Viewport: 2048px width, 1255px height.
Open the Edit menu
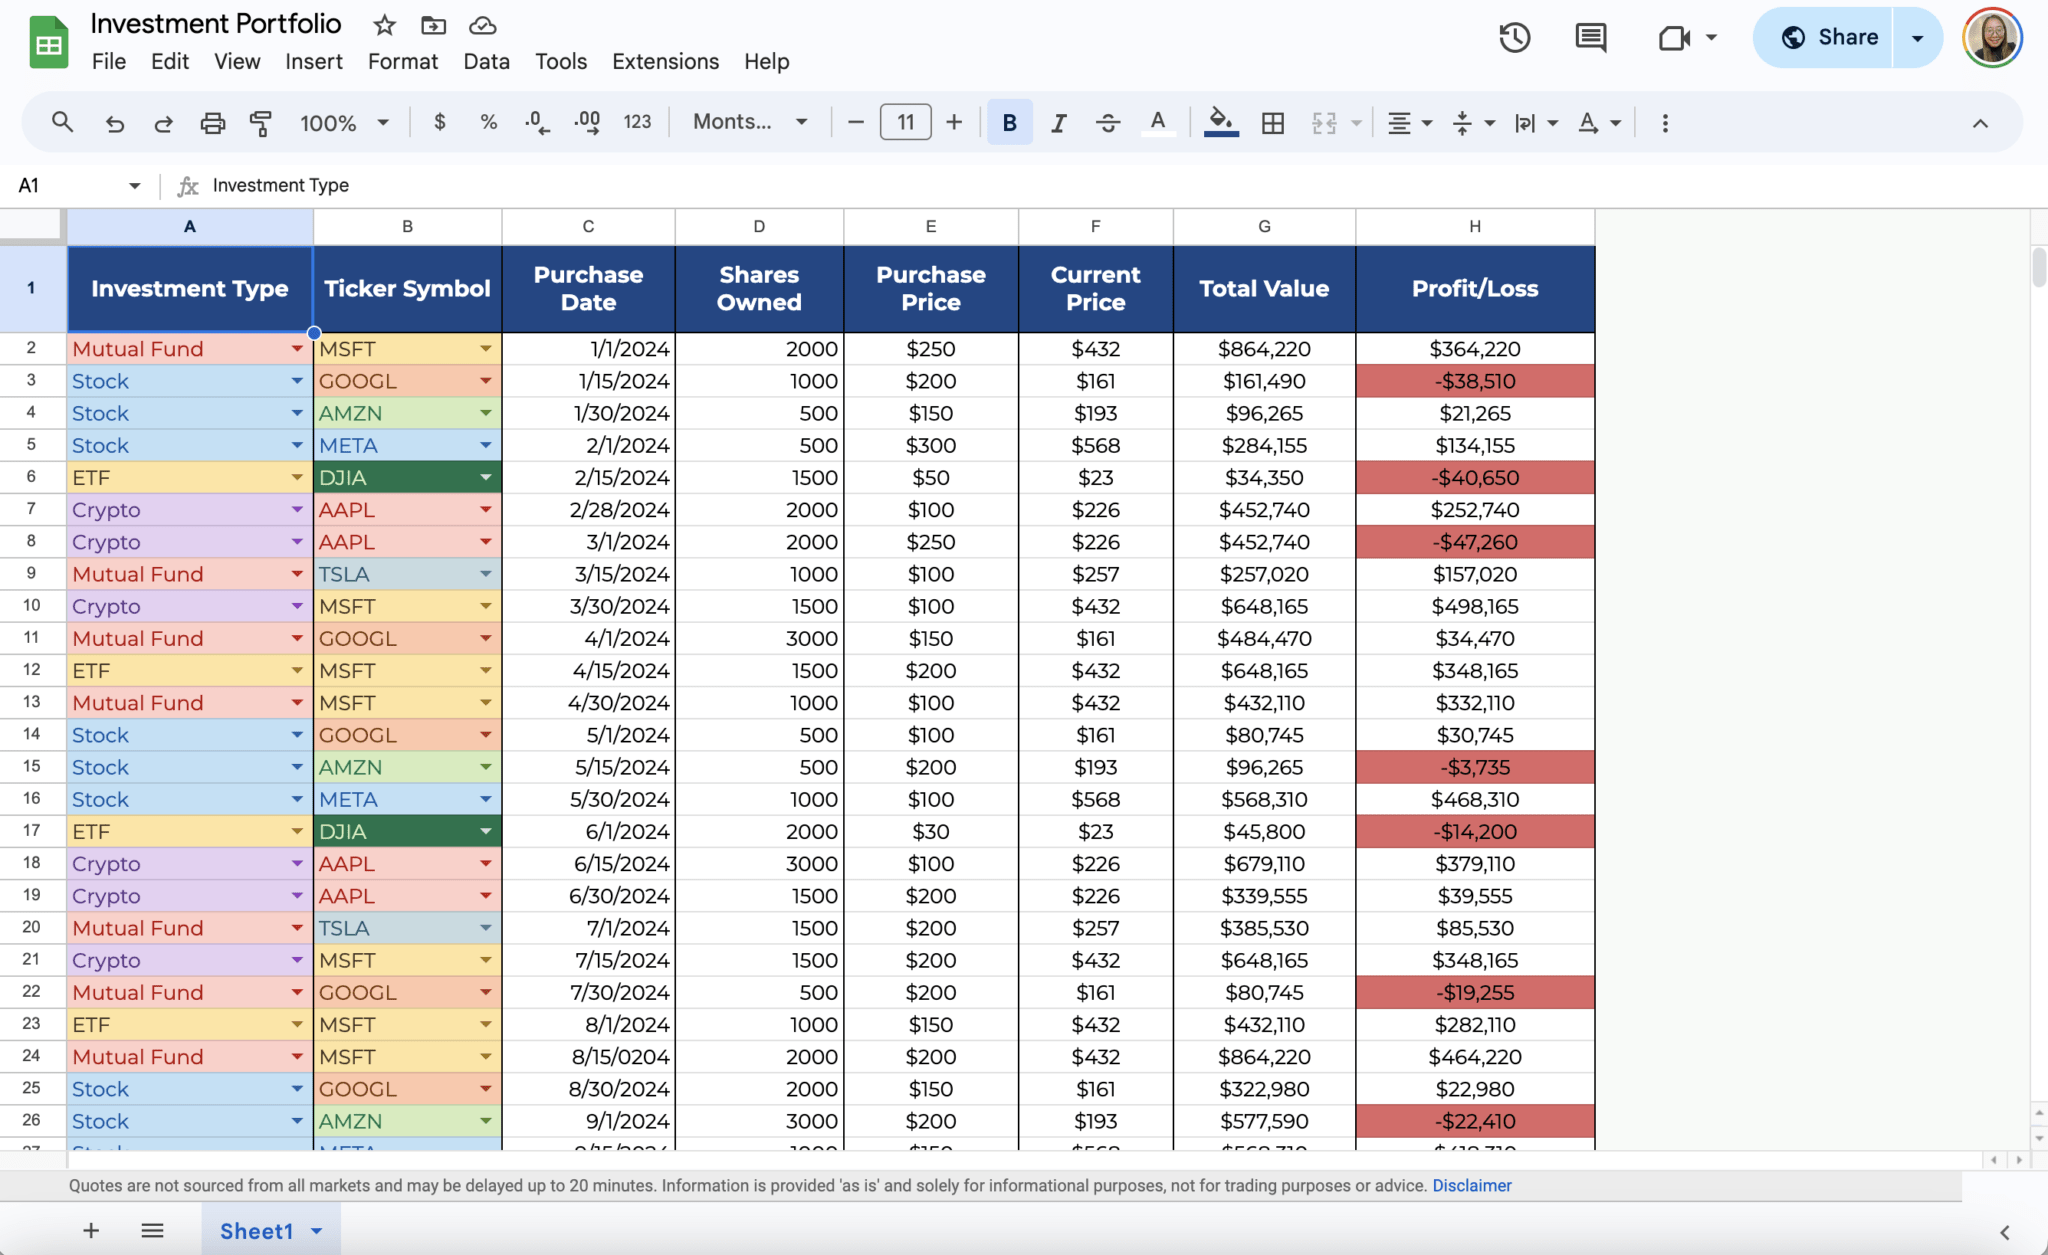pos(170,62)
